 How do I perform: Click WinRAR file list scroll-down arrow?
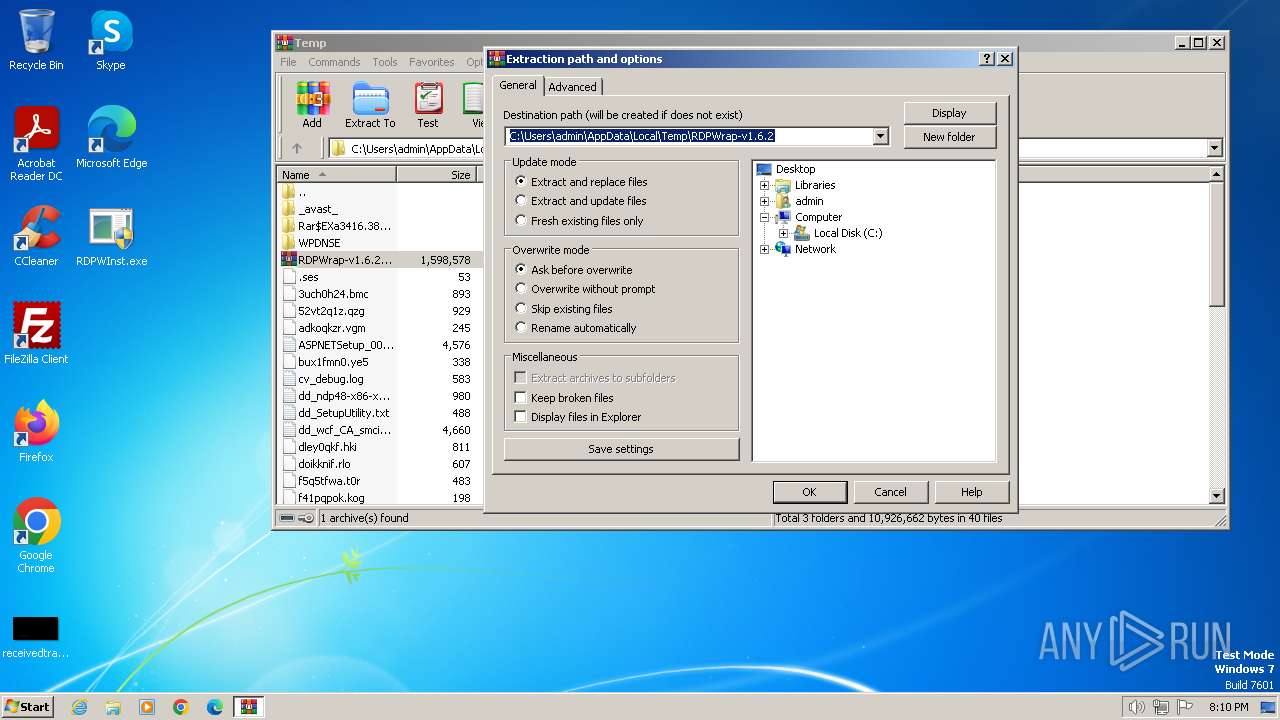tap(1217, 496)
